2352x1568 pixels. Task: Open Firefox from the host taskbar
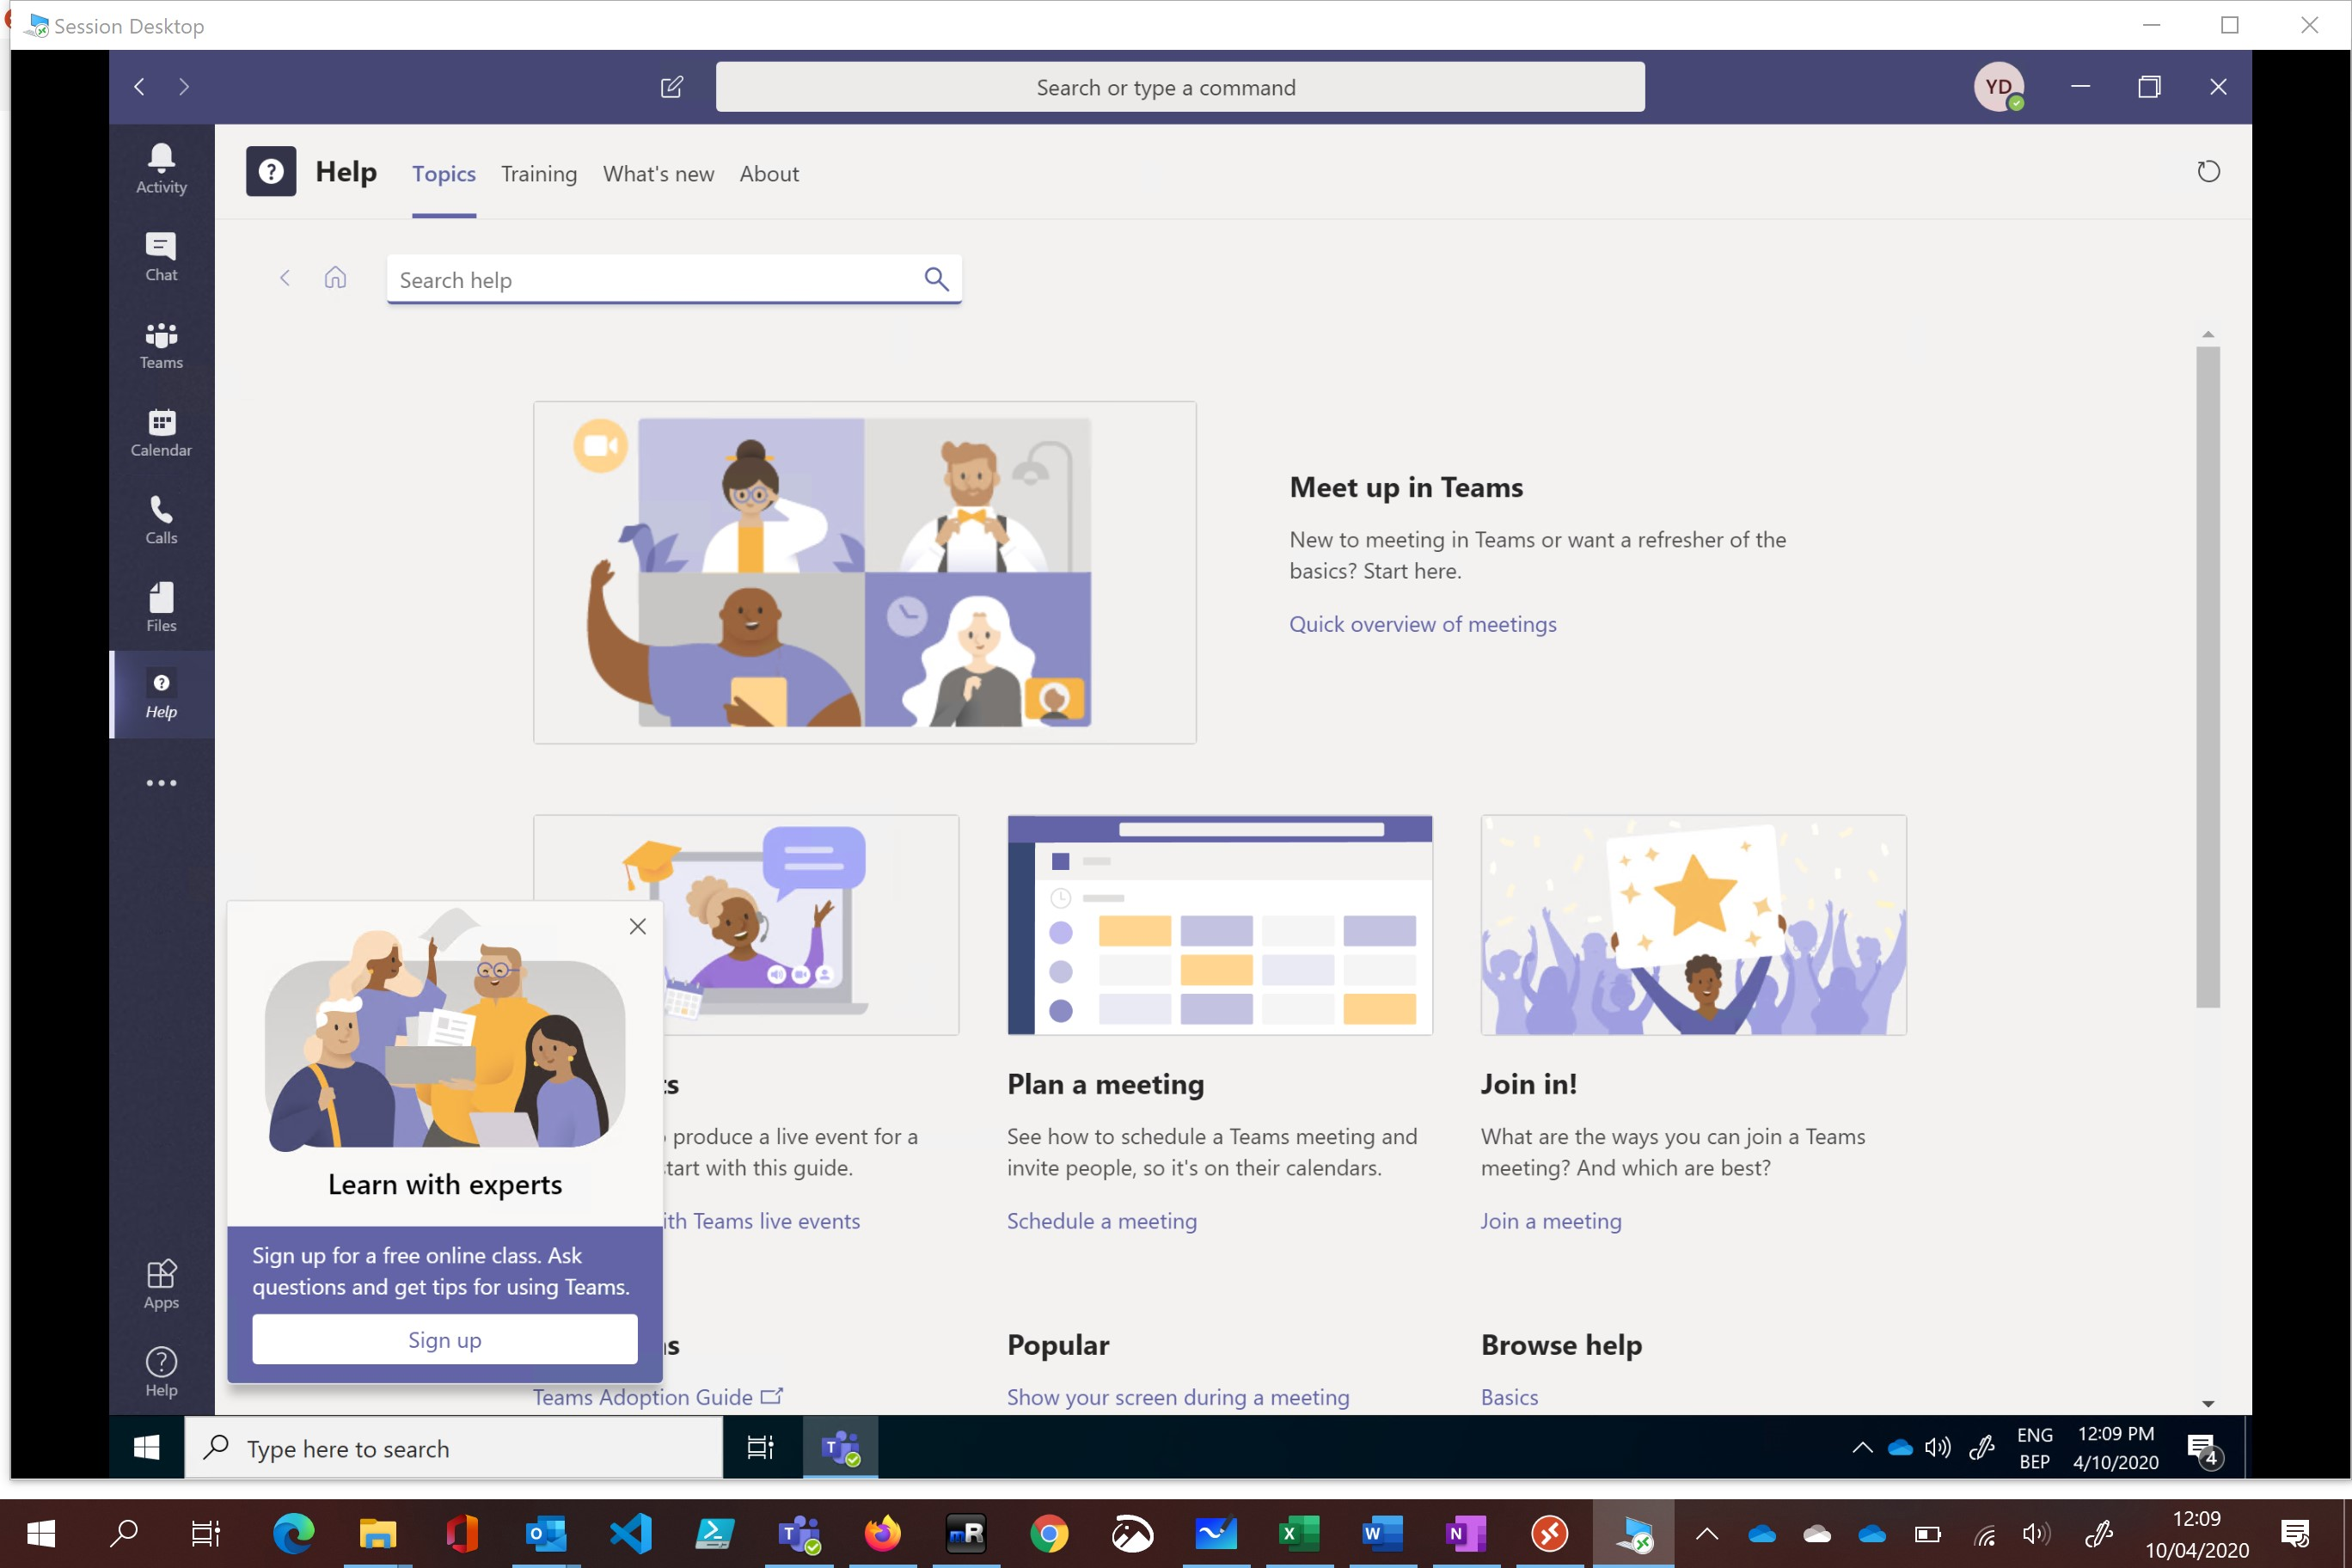click(882, 1533)
